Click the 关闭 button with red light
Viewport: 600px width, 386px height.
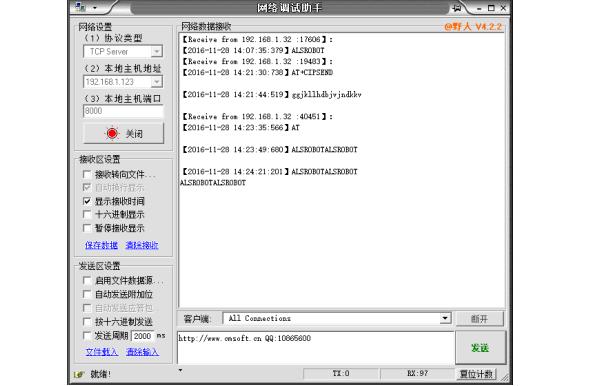(x=123, y=133)
